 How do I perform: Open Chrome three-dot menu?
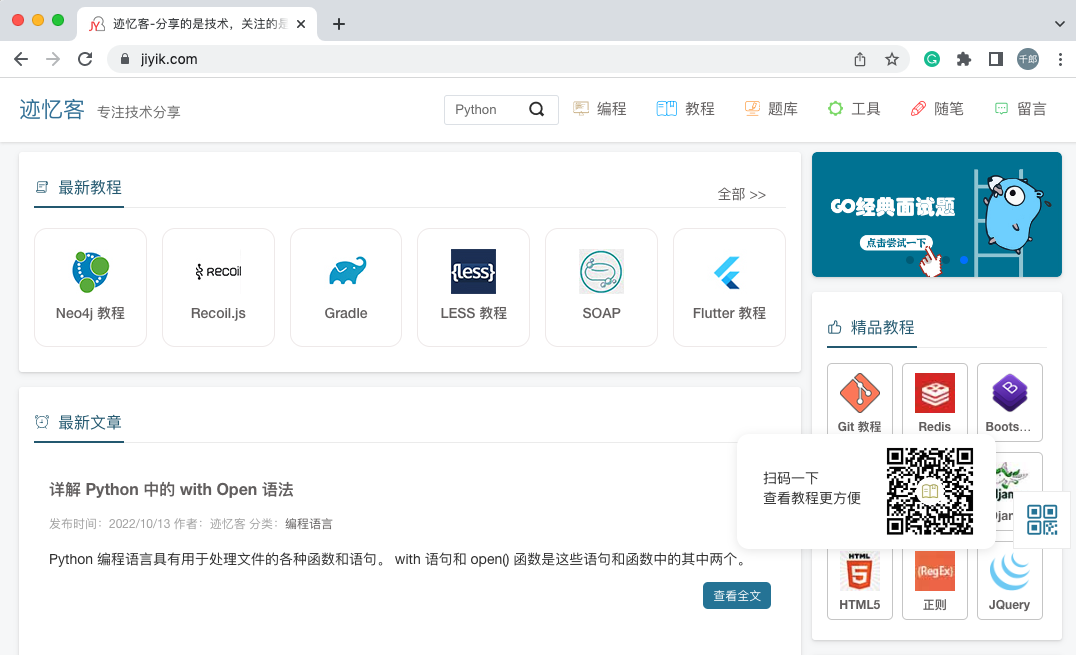[1060, 59]
